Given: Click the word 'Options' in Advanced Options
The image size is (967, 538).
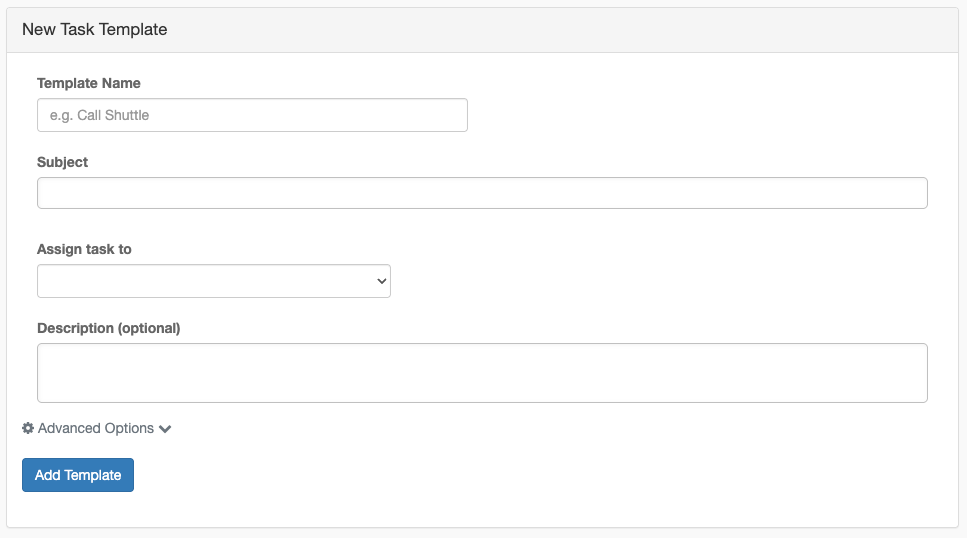Looking at the screenshot, I should [x=129, y=428].
